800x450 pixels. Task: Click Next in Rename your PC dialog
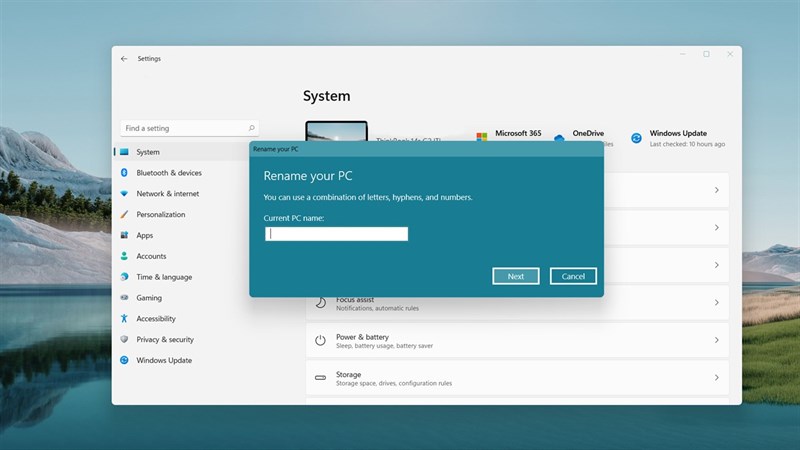coord(516,276)
